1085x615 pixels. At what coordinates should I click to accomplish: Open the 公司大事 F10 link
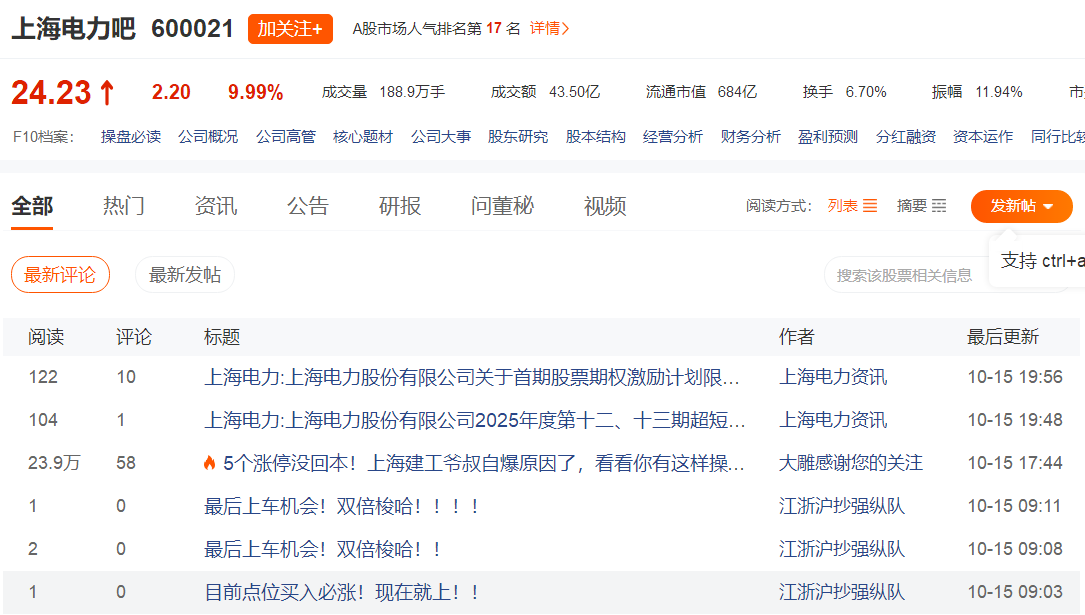tap(441, 137)
